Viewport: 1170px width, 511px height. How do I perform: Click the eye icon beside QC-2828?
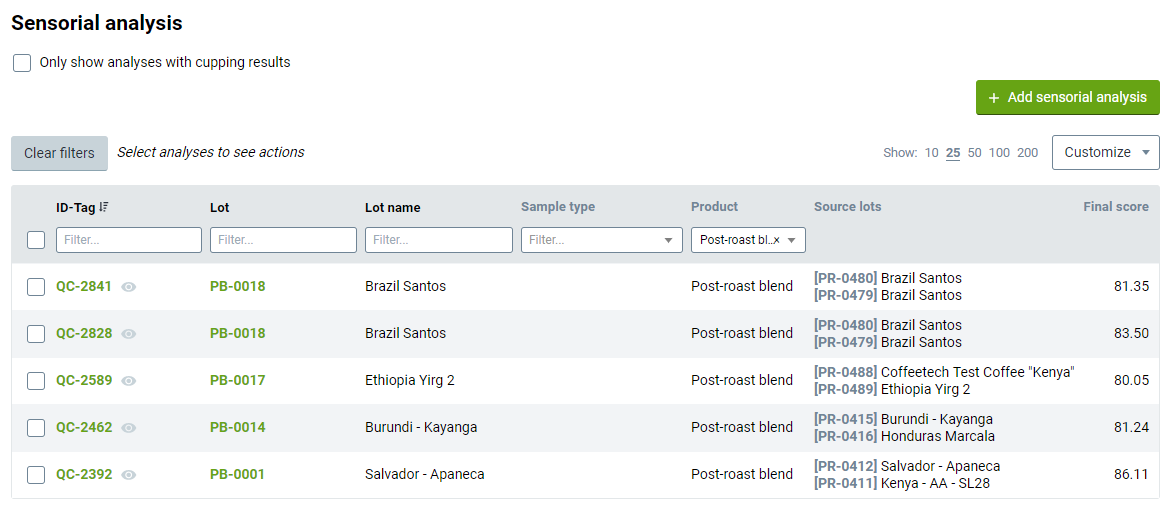point(129,333)
